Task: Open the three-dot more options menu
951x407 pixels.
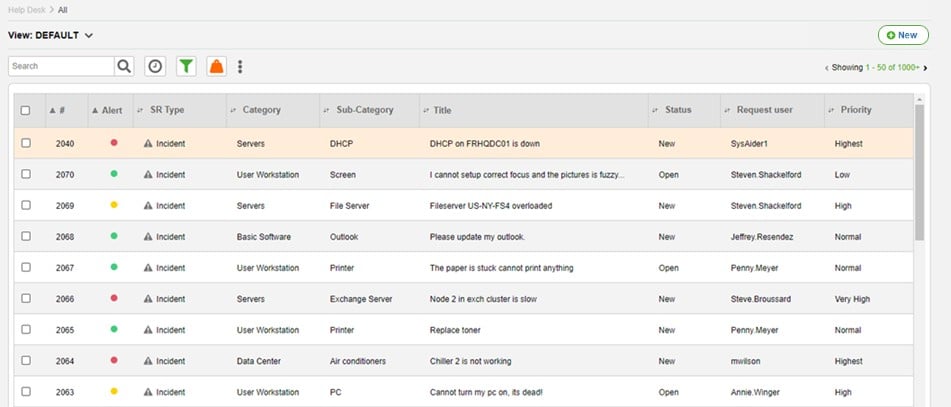Action: tap(240, 66)
